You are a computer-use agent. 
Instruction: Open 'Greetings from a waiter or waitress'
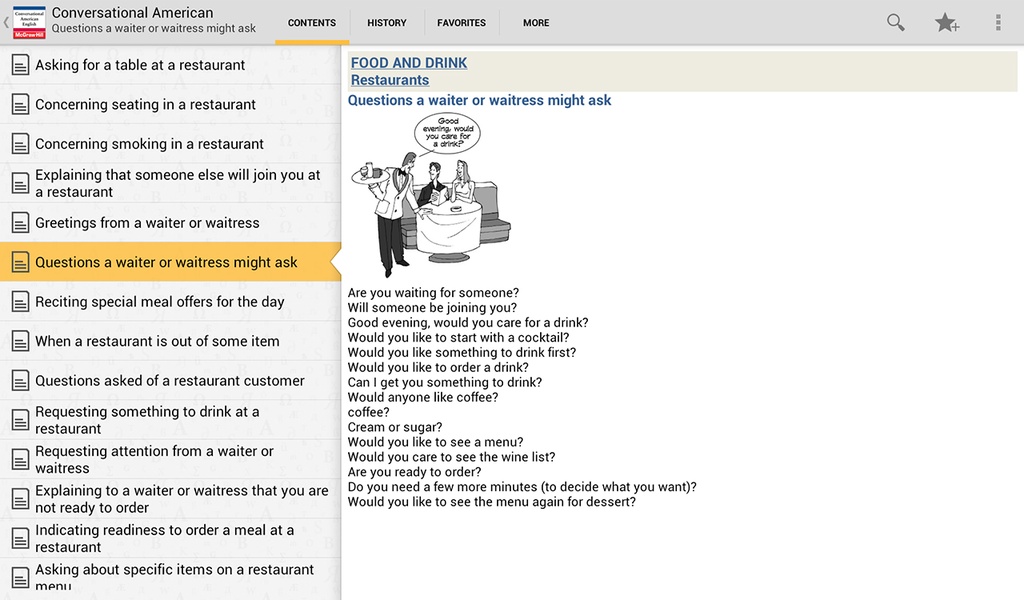[170, 223]
